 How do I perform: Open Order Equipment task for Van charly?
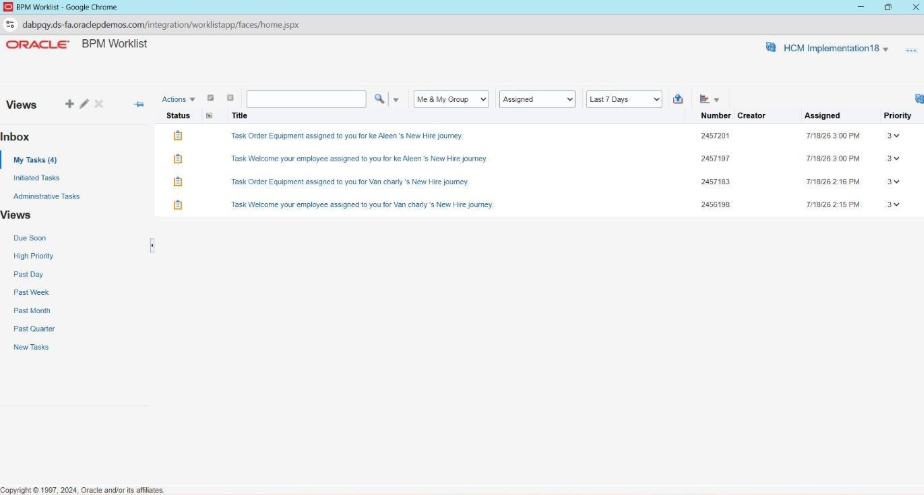(x=349, y=182)
